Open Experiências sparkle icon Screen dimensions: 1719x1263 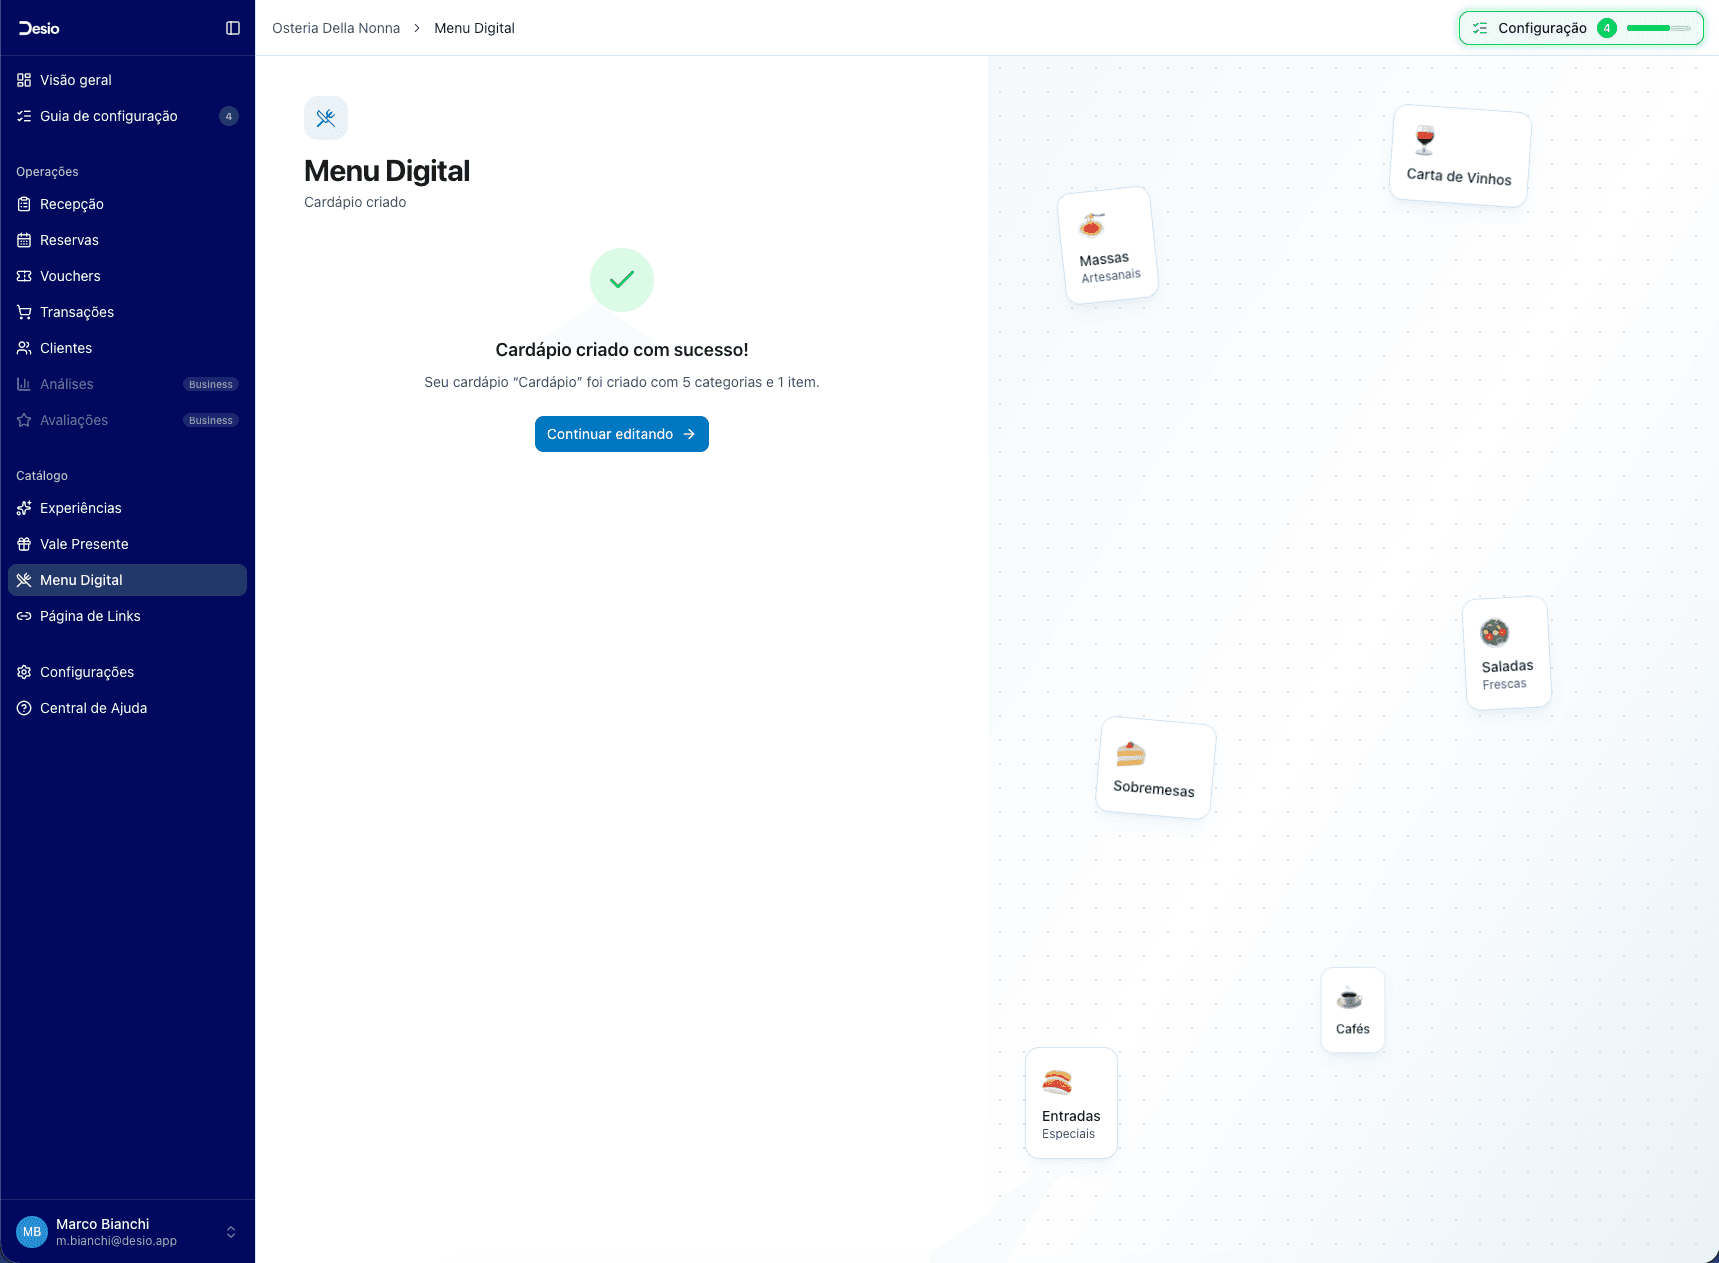[24, 508]
